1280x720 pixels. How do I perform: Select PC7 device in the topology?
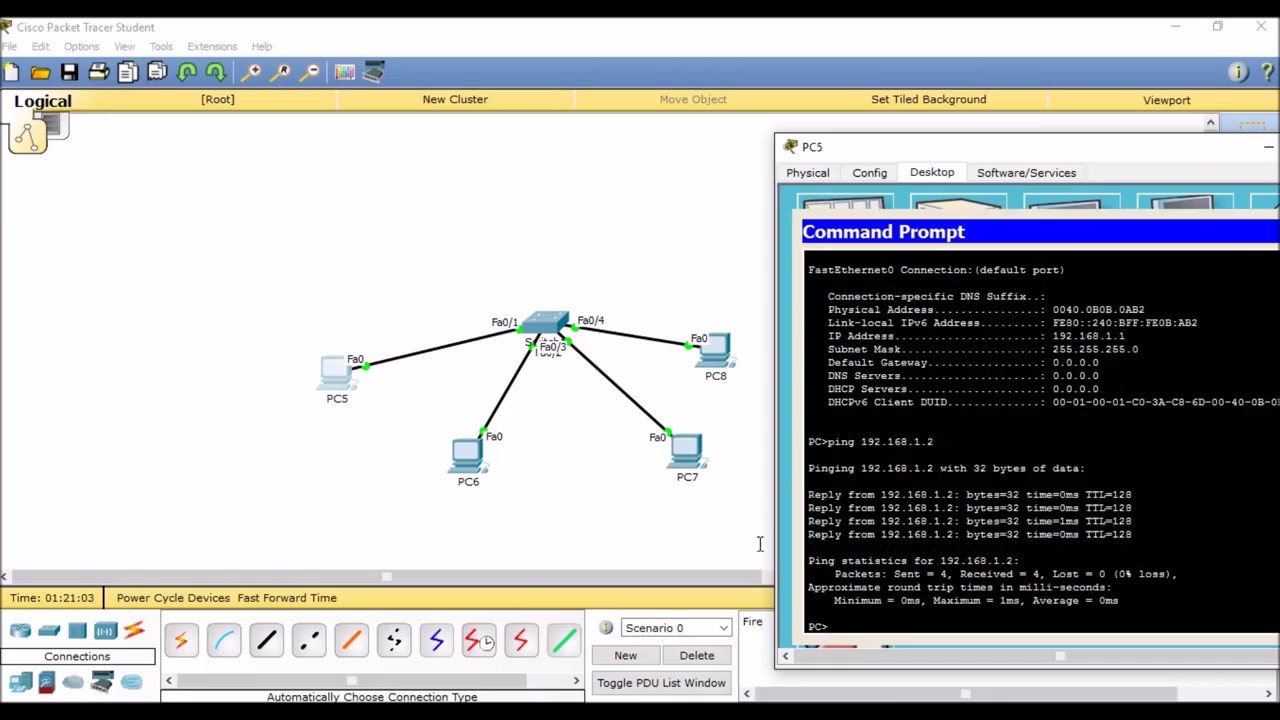pyautogui.click(x=687, y=452)
